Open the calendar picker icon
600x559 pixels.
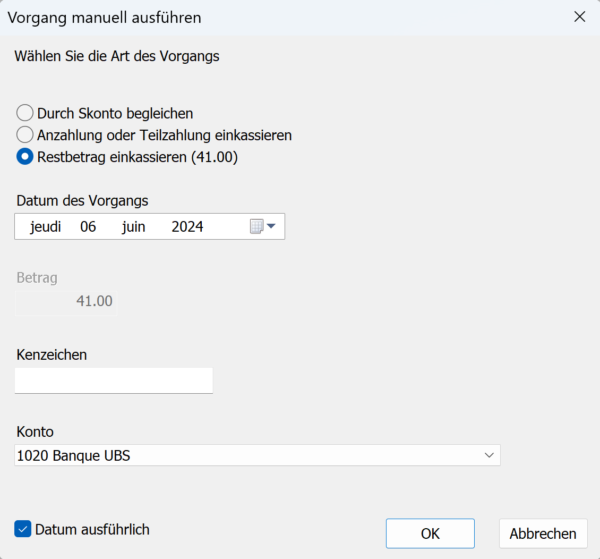coord(256,226)
